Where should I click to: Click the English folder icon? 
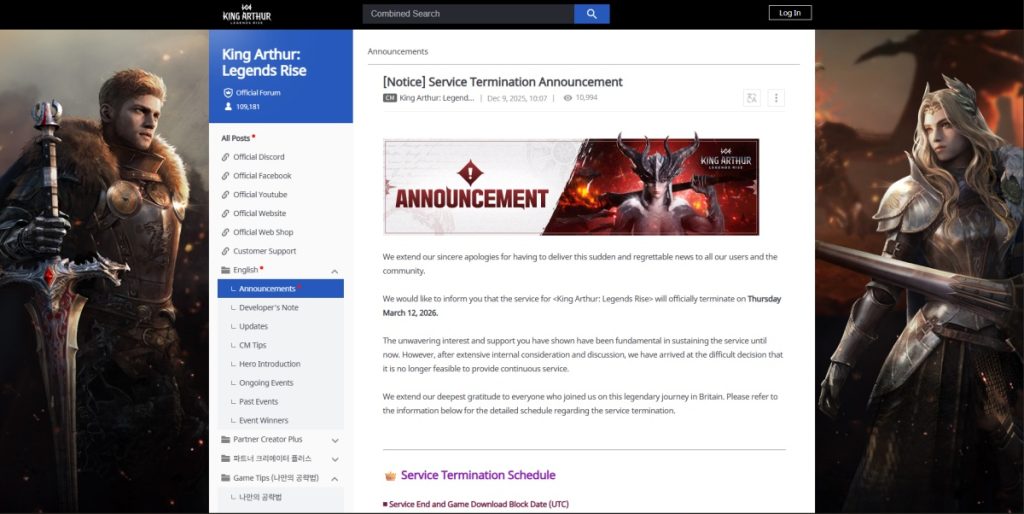point(225,270)
